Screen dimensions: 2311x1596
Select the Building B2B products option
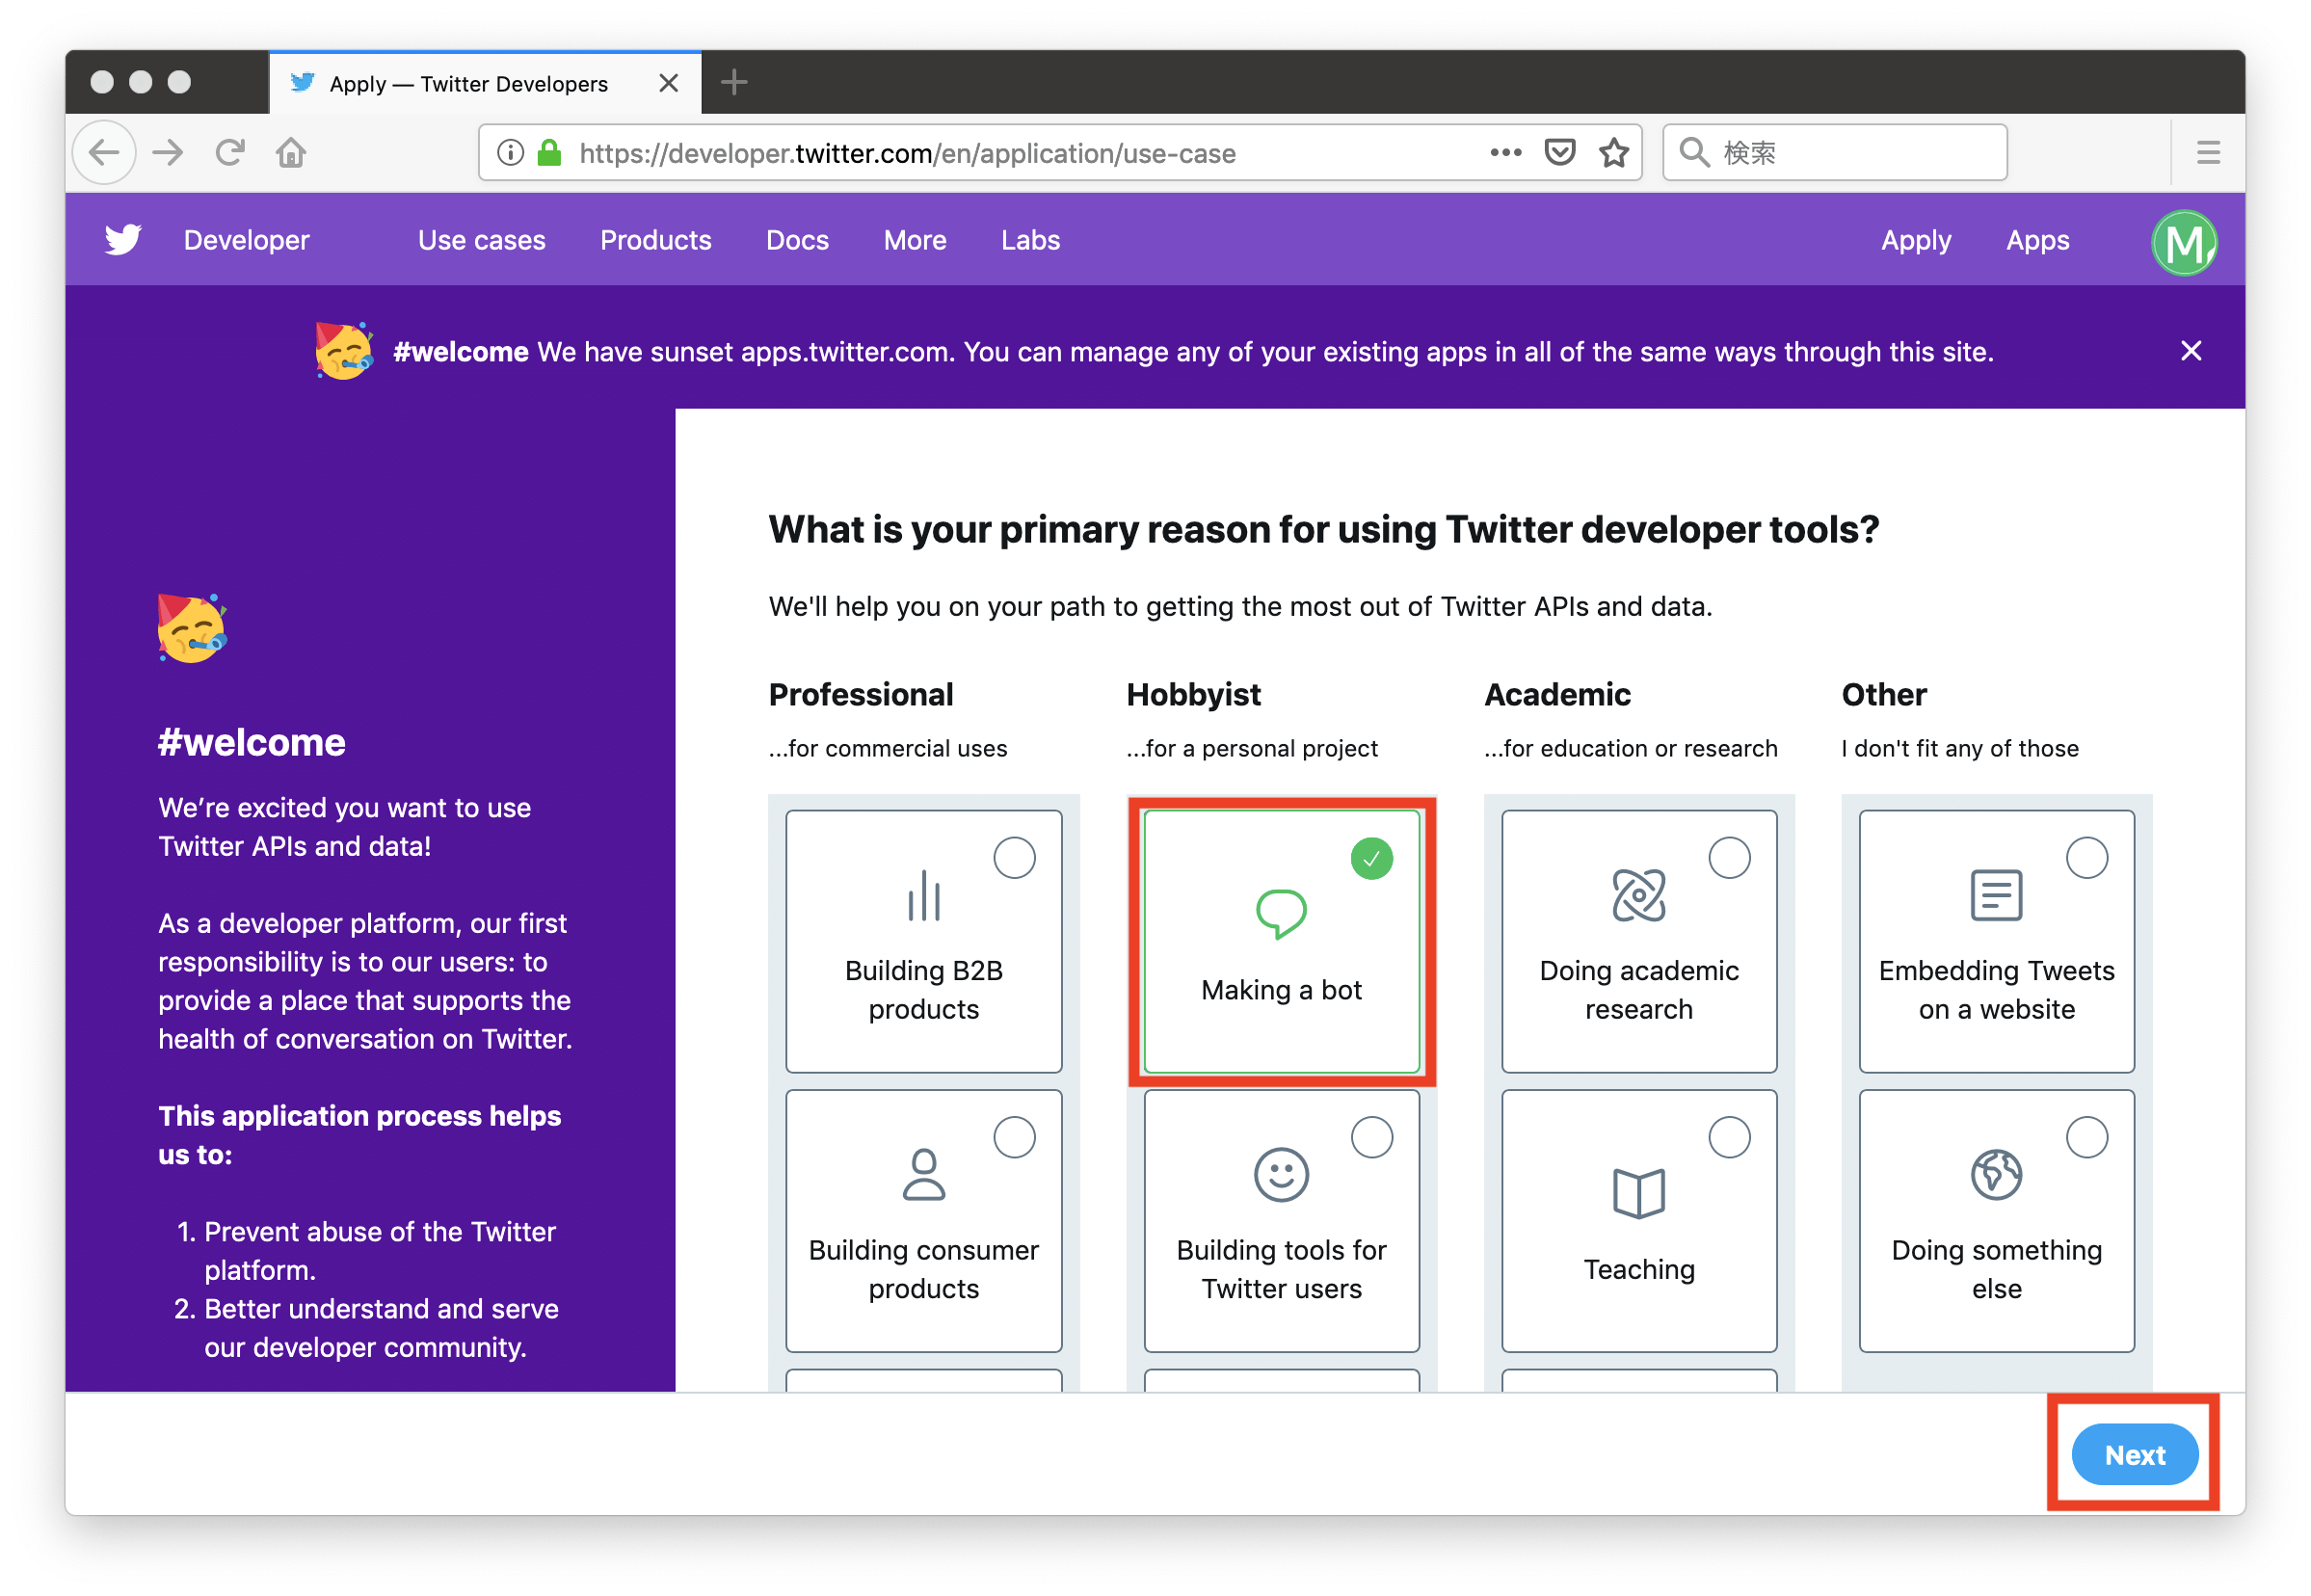(923, 941)
